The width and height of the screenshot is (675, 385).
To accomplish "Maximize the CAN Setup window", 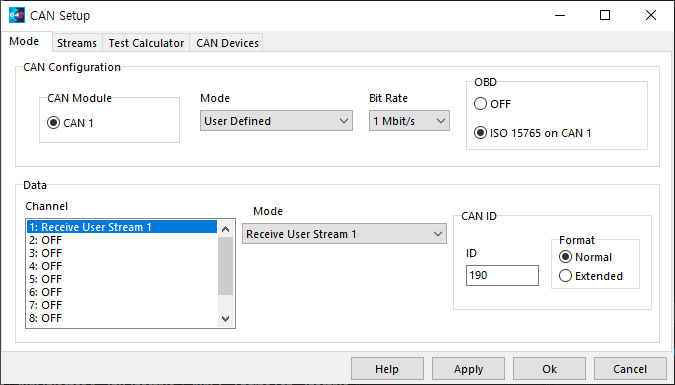I will coord(605,16).
